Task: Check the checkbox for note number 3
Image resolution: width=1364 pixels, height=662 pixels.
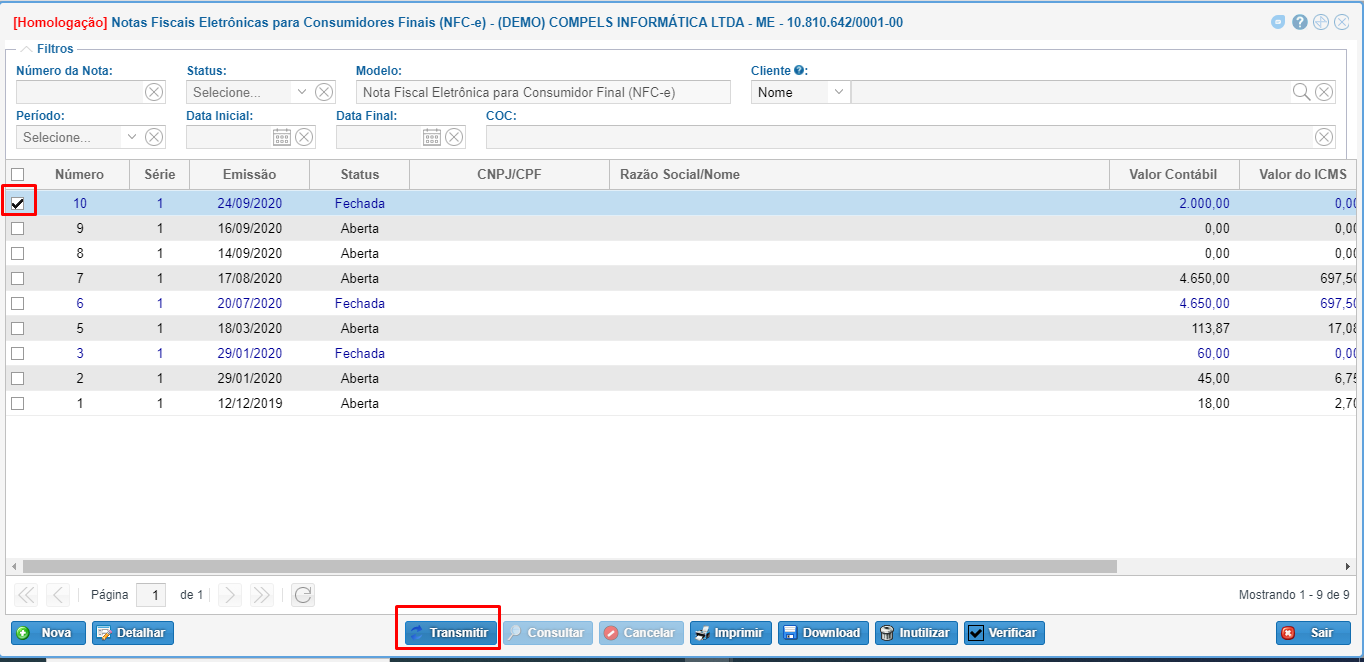Action: (x=18, y=353)
